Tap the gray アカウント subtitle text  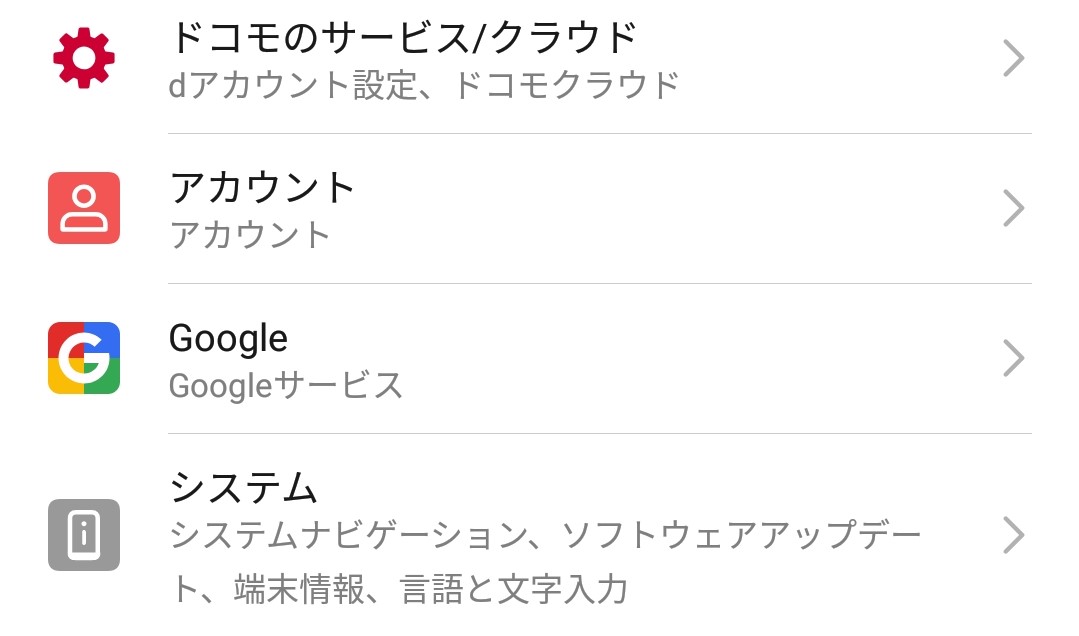[x=250, y=235]
